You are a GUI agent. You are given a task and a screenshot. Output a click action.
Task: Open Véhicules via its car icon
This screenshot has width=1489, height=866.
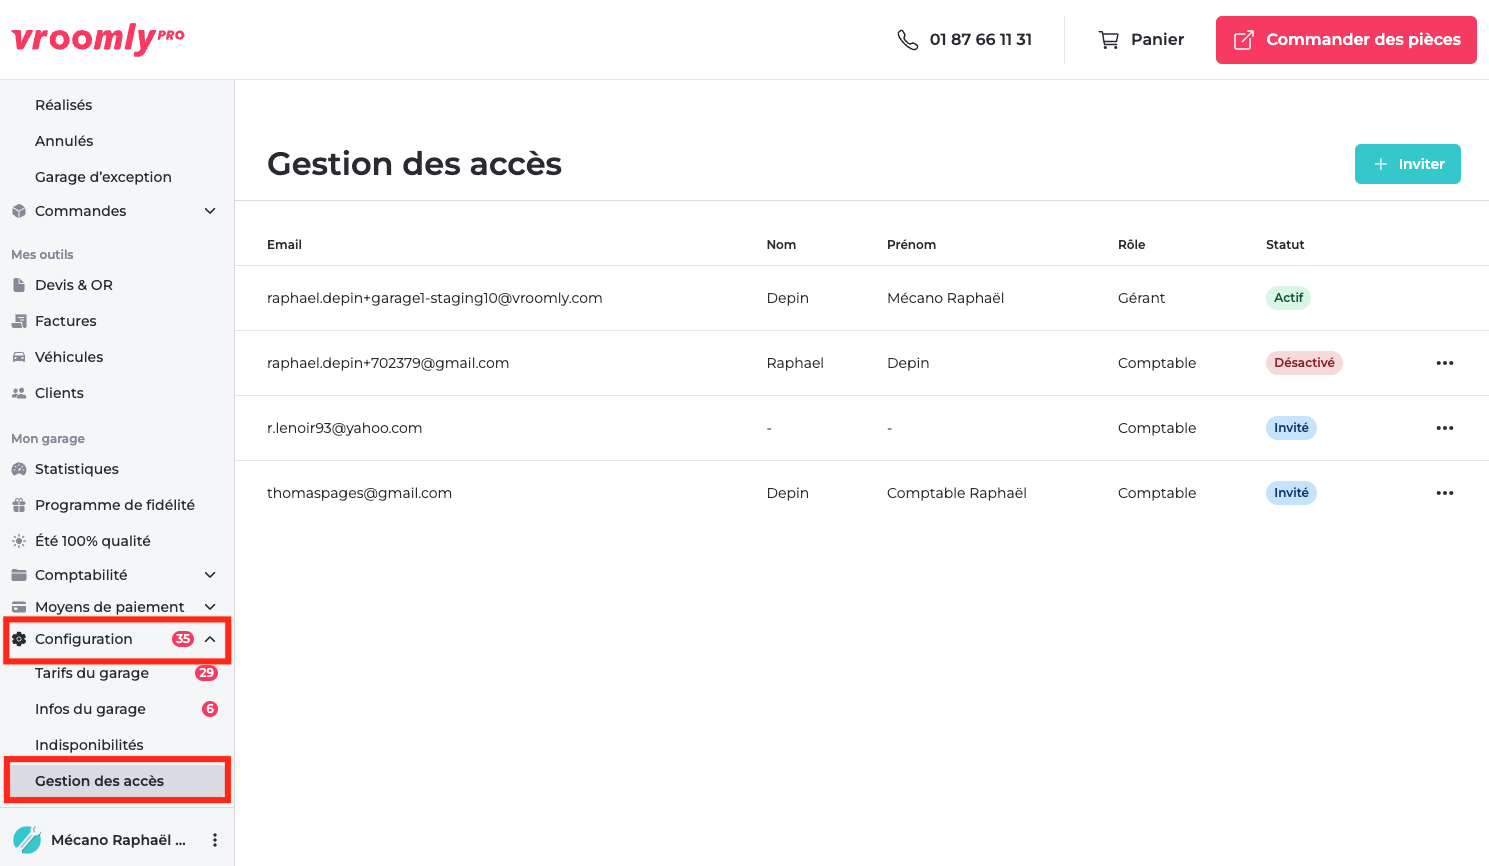[18, 356]
